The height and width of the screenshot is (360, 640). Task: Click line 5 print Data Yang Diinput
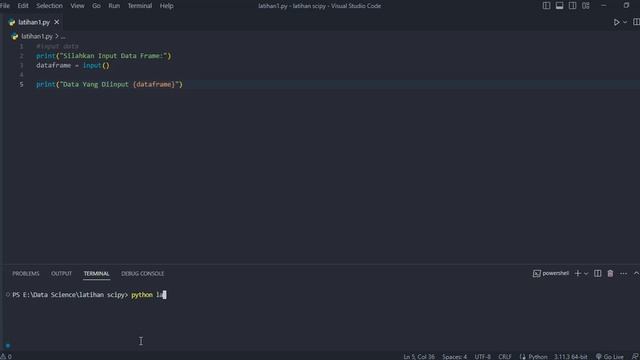click(x=109, y=84)
